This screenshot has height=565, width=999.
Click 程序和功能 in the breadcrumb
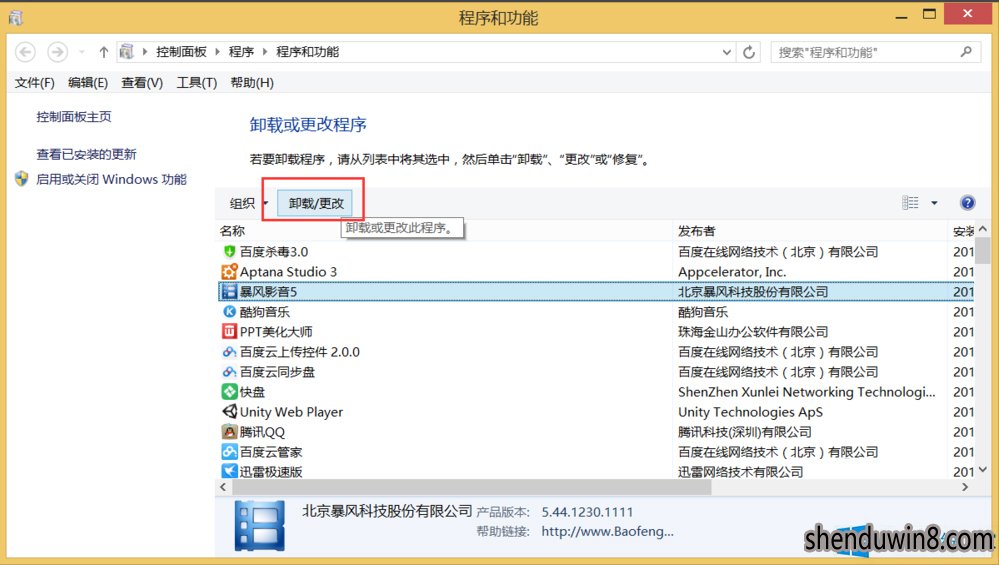(308, 52)
